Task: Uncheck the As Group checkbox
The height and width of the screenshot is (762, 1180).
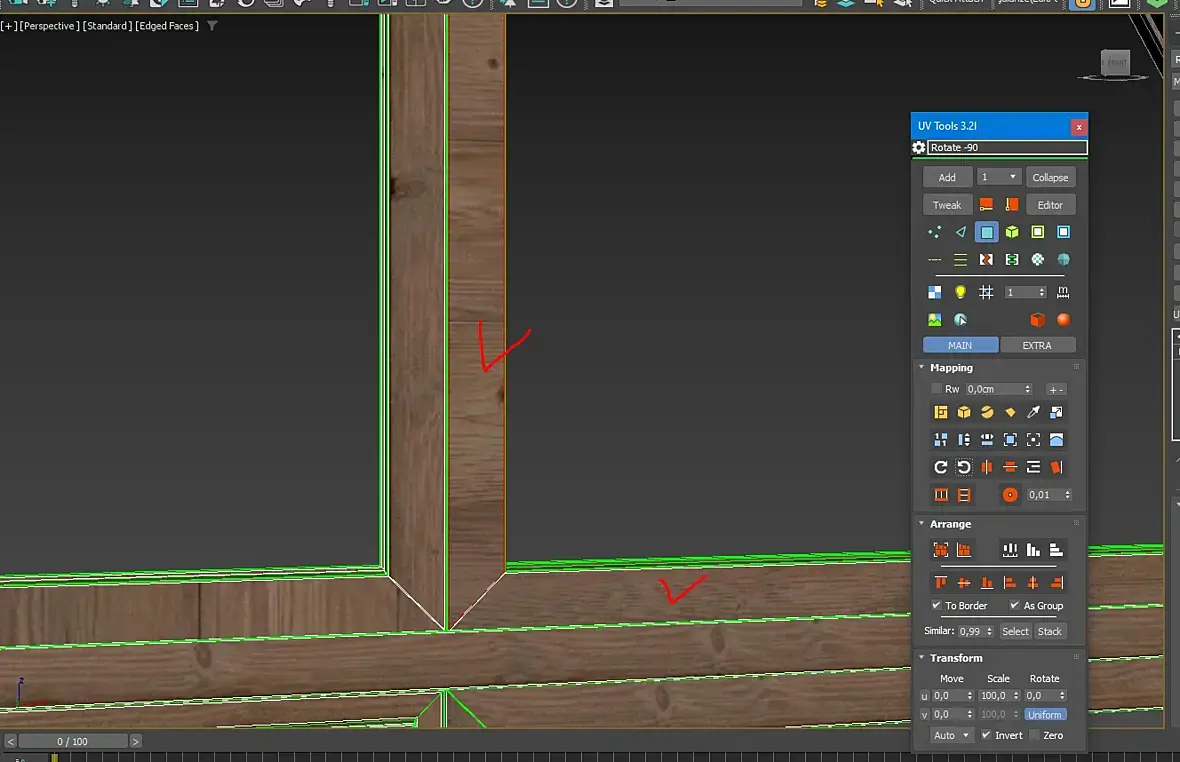Action: [1014, 606]
